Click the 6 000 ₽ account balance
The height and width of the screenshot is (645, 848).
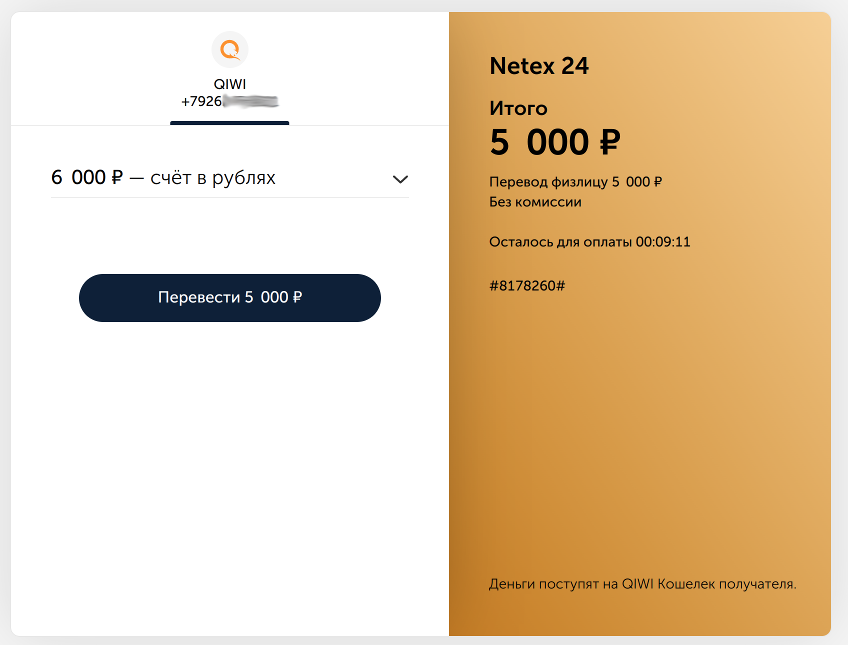[87, 178]
